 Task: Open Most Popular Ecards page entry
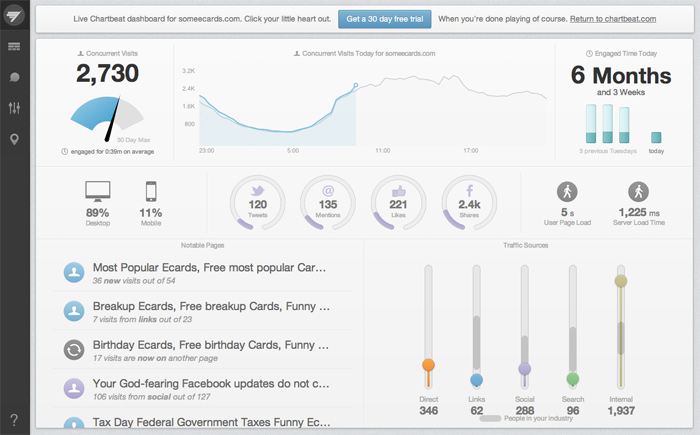[203, 273]
